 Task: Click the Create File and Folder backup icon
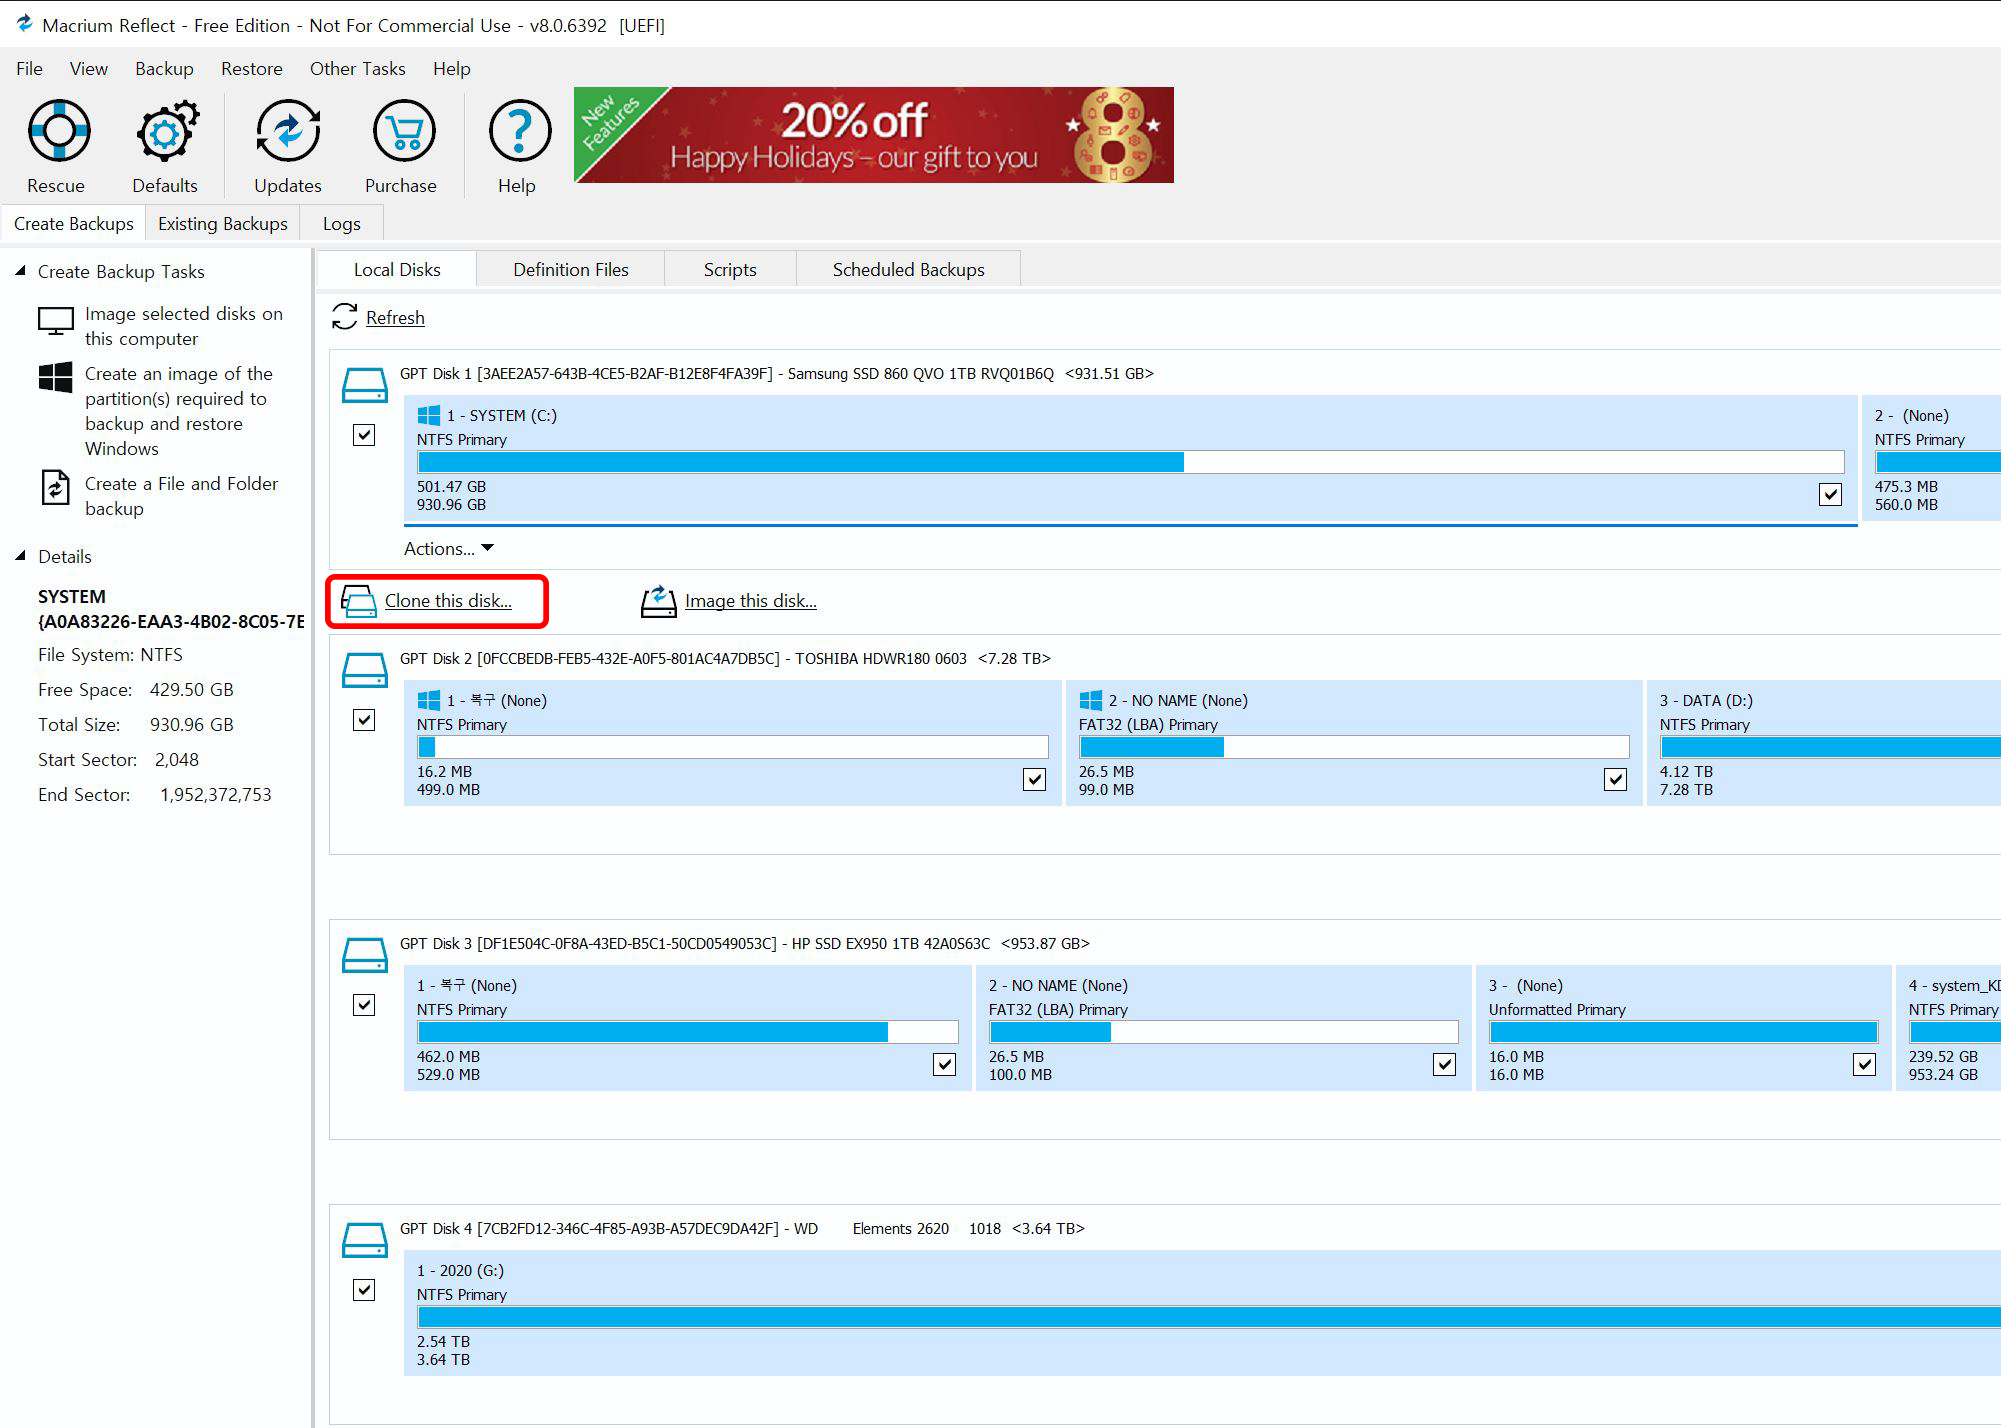(55, 489)
